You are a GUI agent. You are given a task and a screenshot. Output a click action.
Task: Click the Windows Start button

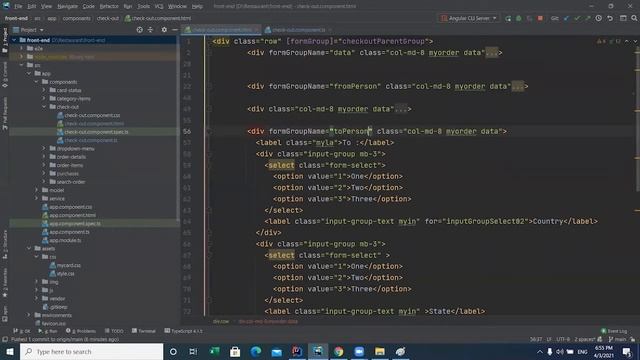tap(10, 351)
